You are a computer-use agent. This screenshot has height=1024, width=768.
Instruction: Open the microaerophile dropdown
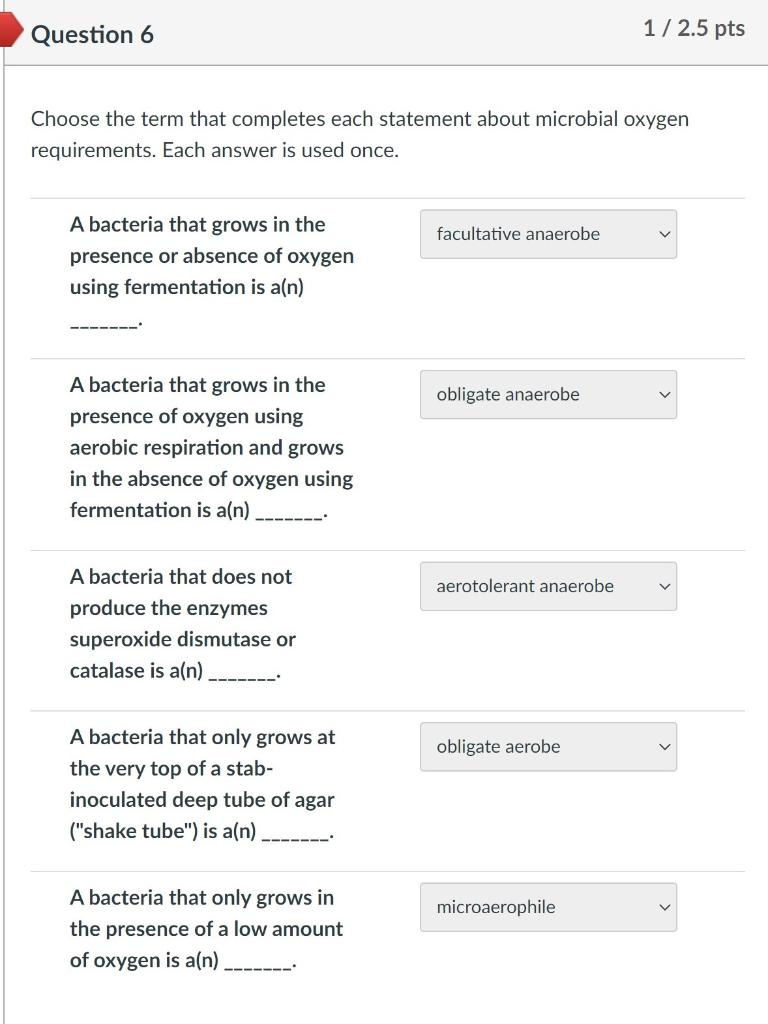[x=547, y=907]
